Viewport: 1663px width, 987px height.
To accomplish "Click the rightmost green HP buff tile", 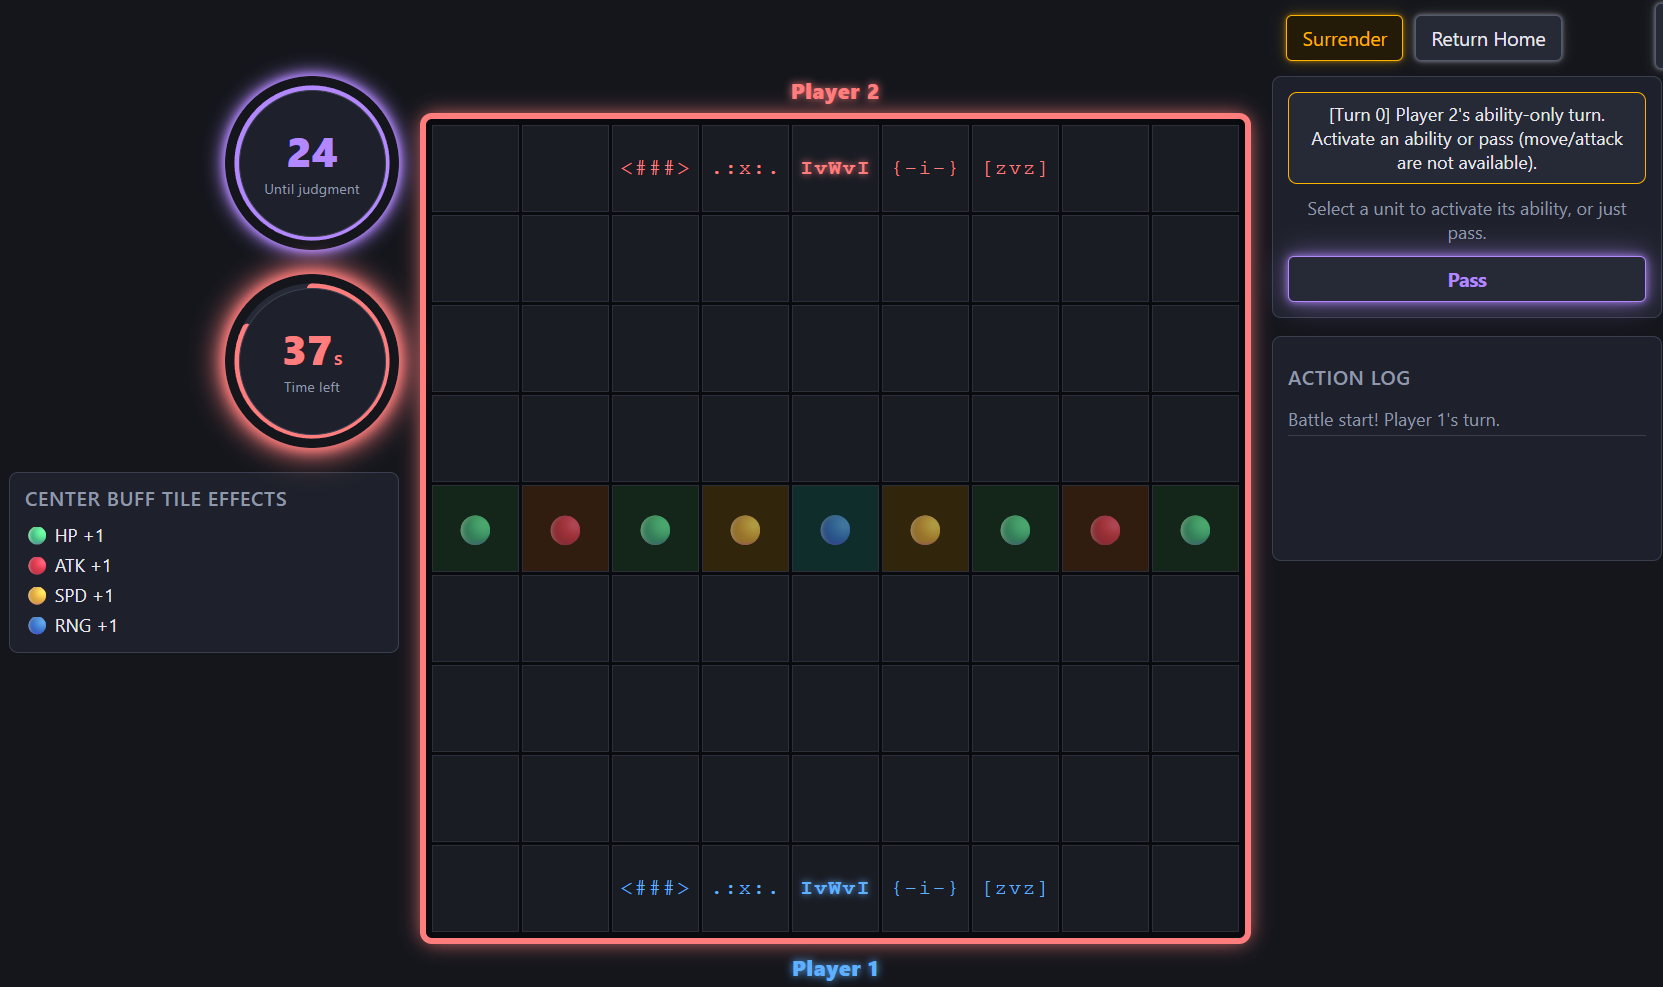I will coord(1195,529).
